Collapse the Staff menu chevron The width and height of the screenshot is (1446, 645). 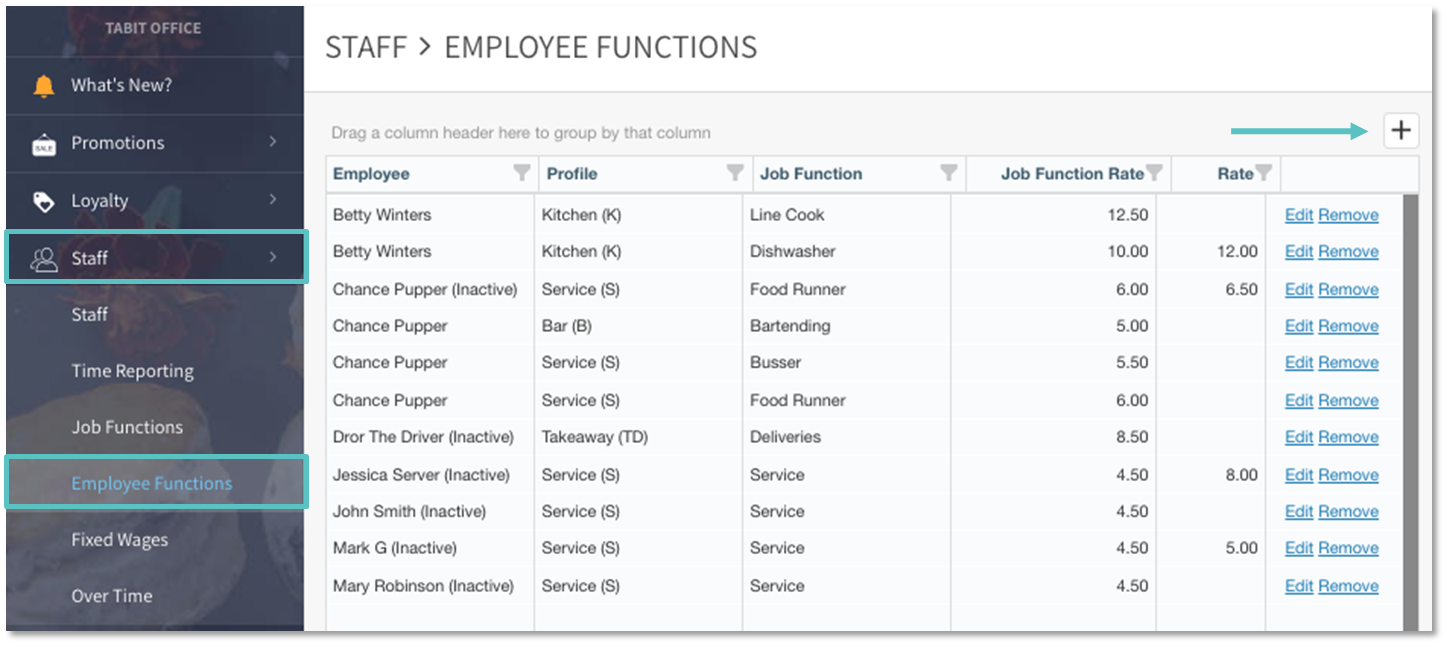click(x=273, y=258)
